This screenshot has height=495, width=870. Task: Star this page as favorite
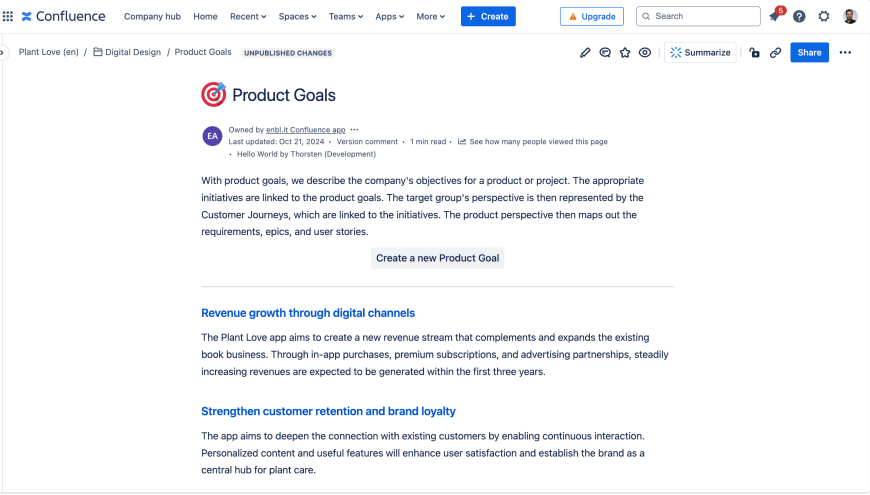coord(625,53)
